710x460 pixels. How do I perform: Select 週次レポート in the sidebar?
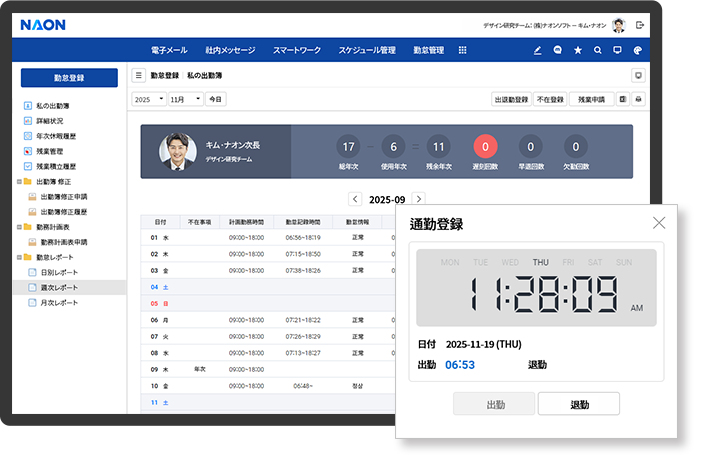tap(58, 287)
